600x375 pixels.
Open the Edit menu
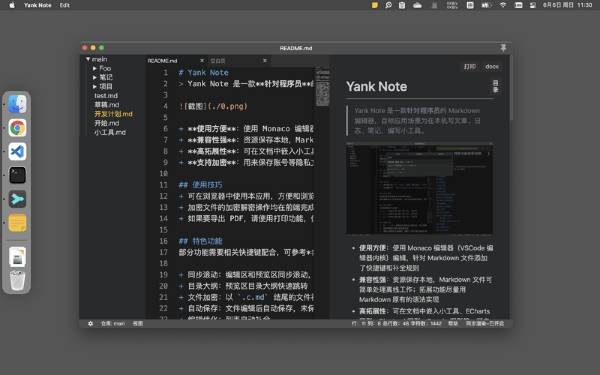[65, 5]
